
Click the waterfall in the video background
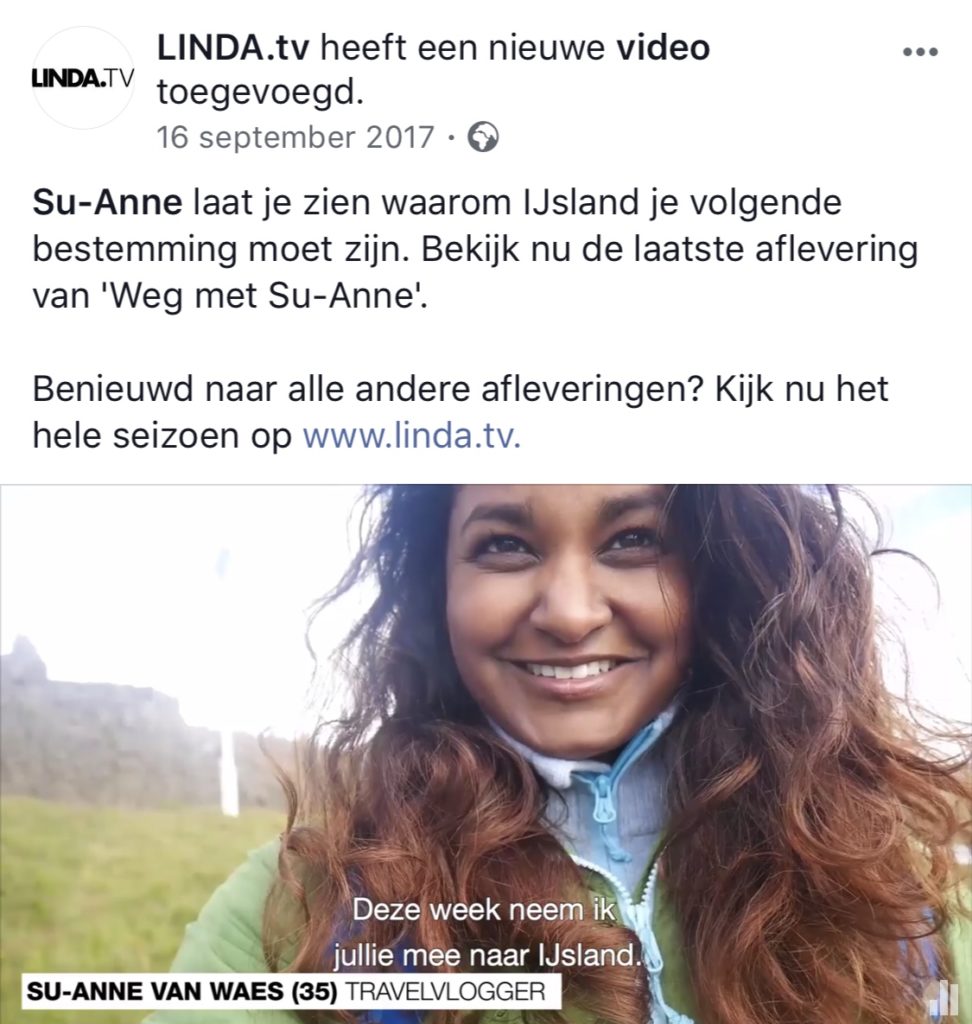click(229, 774)
